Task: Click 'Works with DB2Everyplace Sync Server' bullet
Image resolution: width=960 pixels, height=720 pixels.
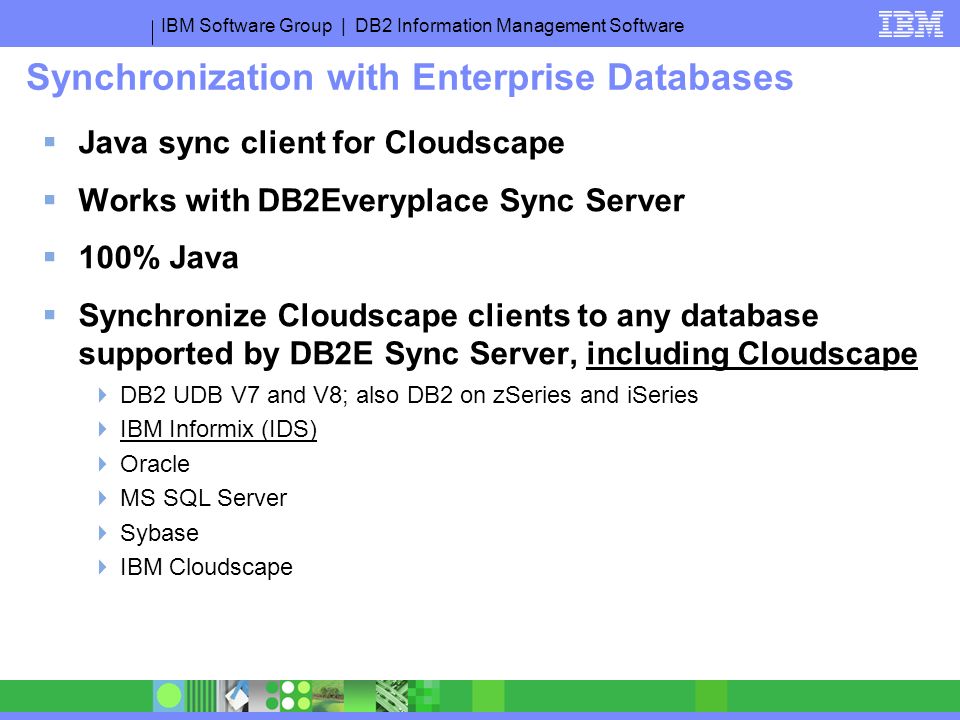Action: 381,200
